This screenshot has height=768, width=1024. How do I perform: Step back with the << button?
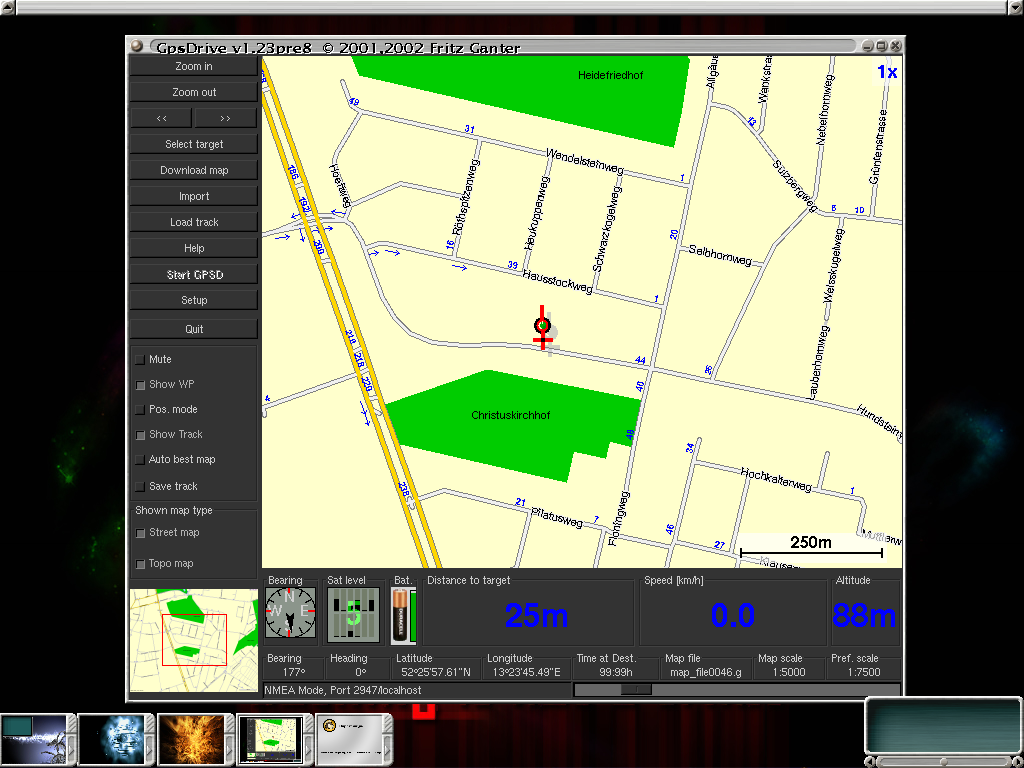coord(161,118)
